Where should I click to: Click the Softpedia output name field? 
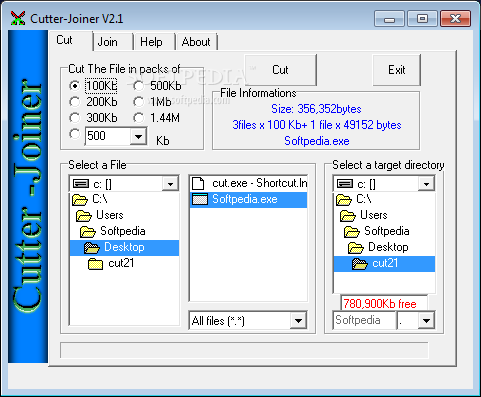pyautogui.click(x=364, y=321)
